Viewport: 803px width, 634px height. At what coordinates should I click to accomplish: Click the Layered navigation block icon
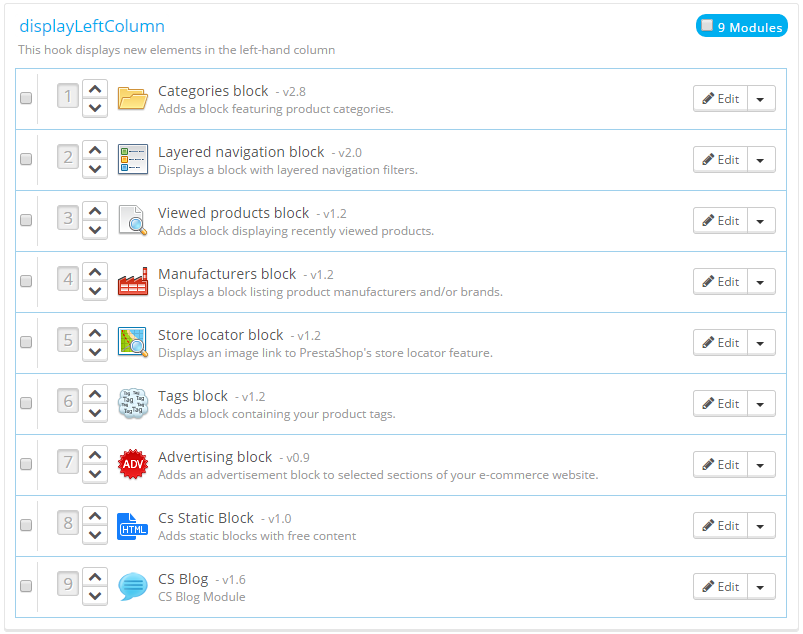click(132, 159)
